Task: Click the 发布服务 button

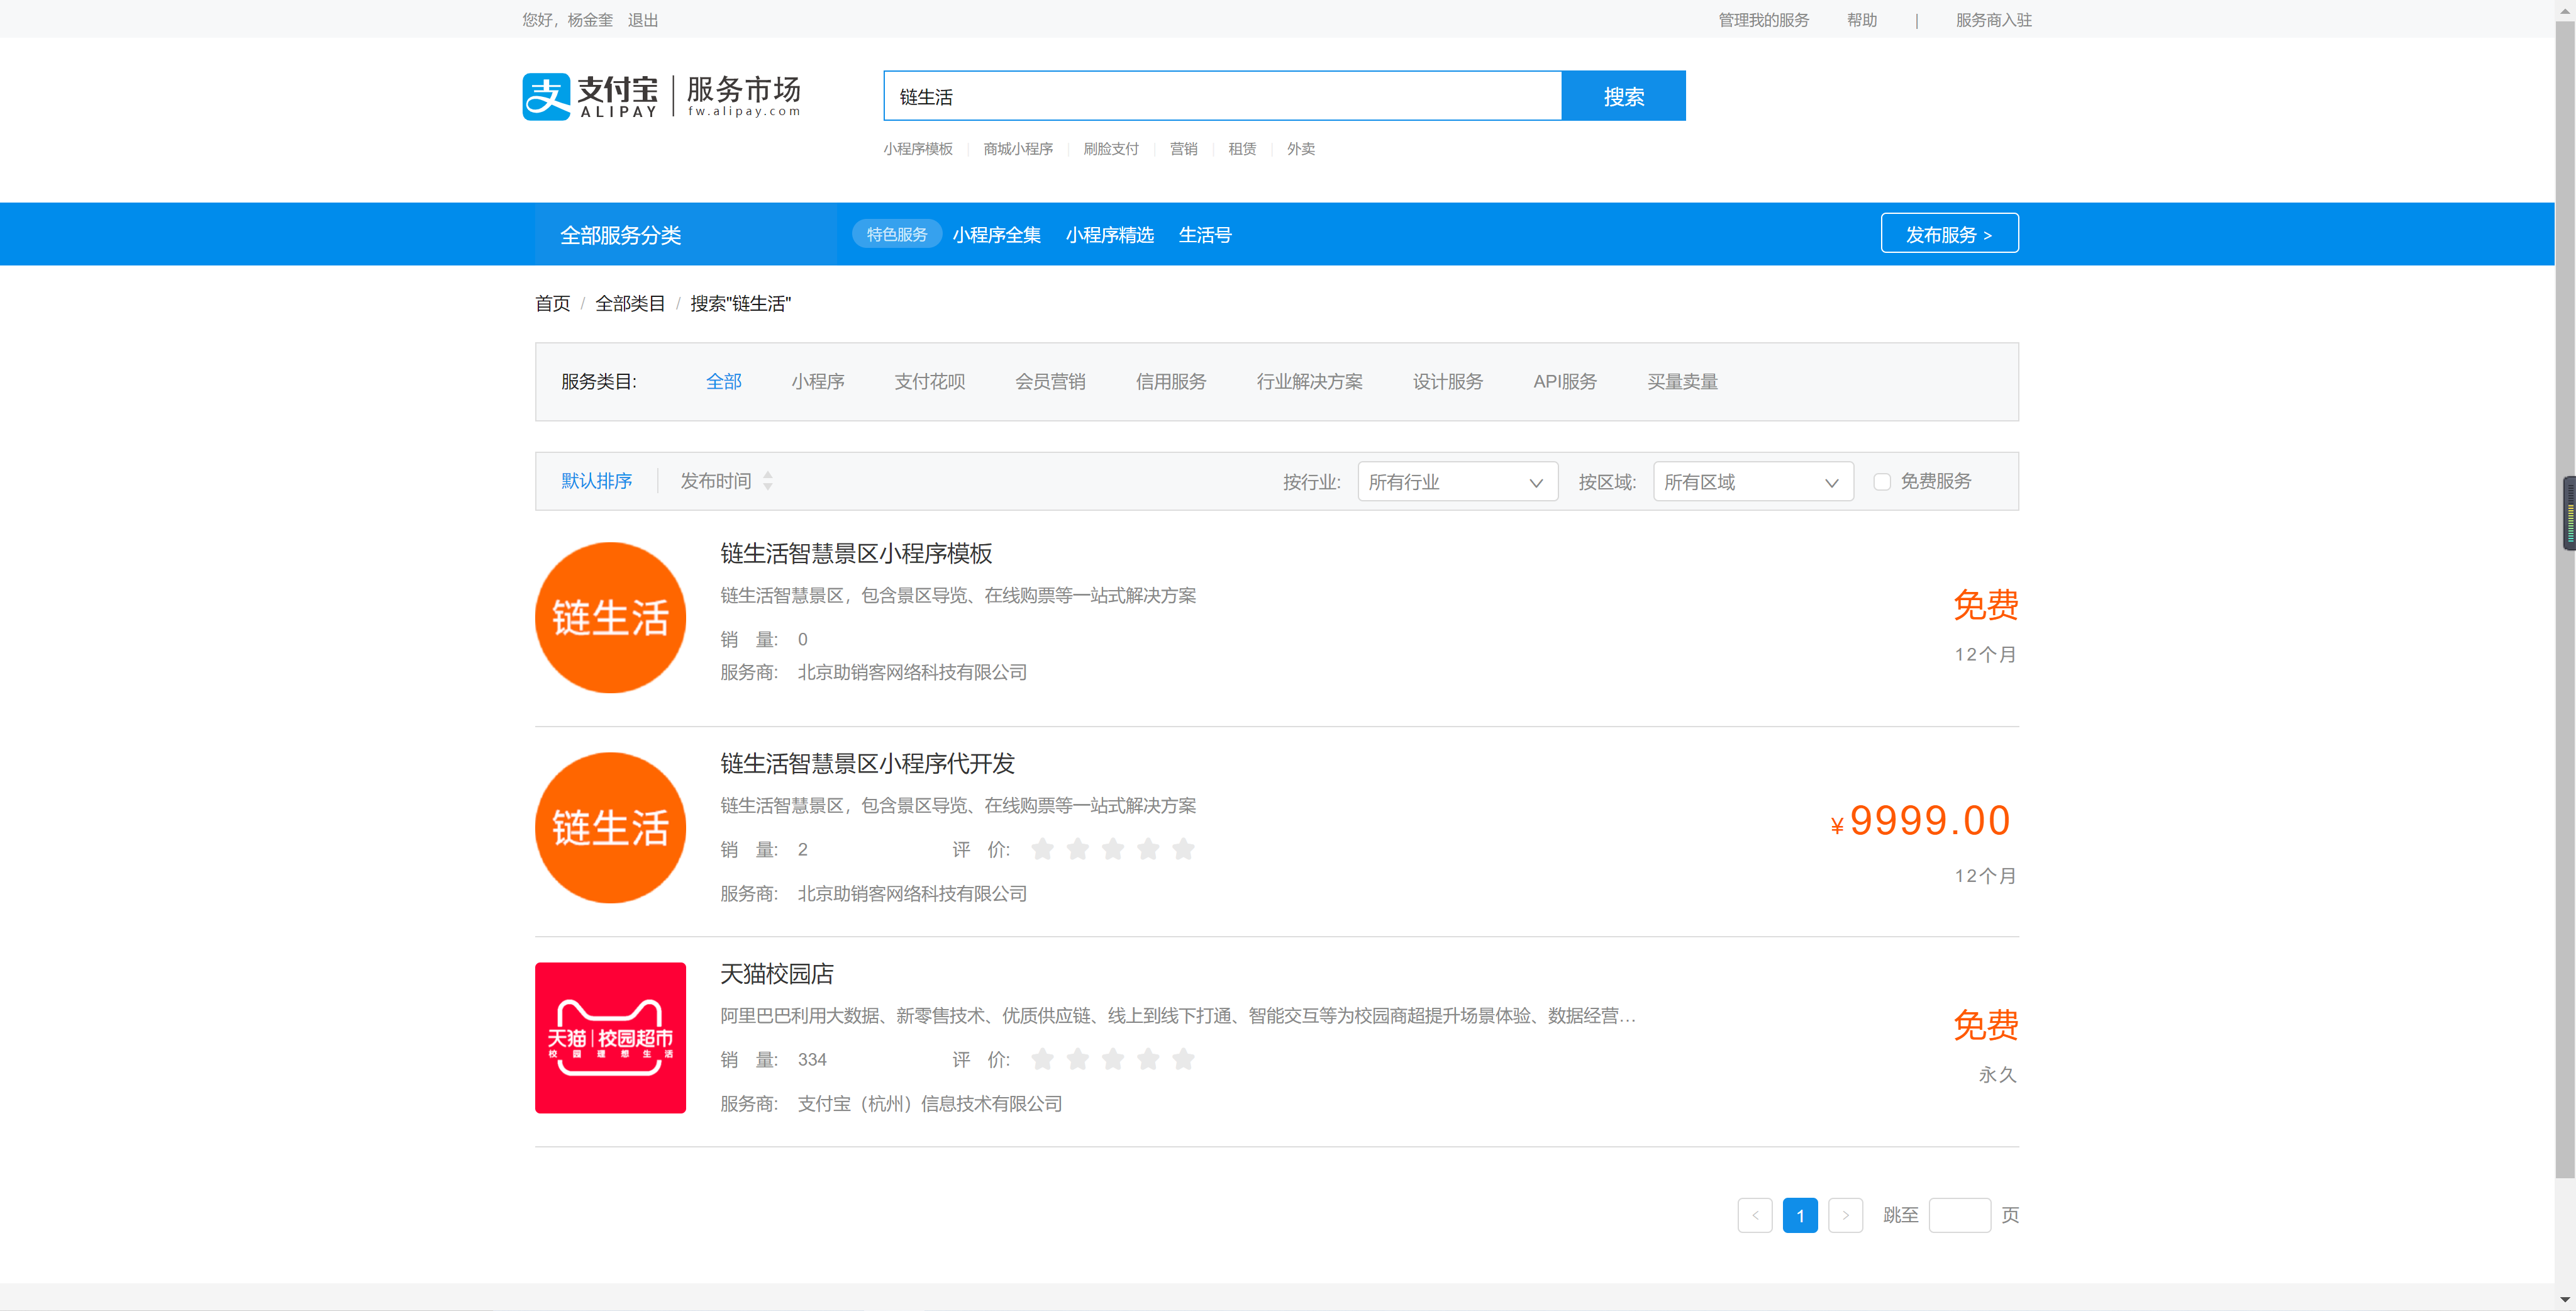Action: pos(1948,234)
